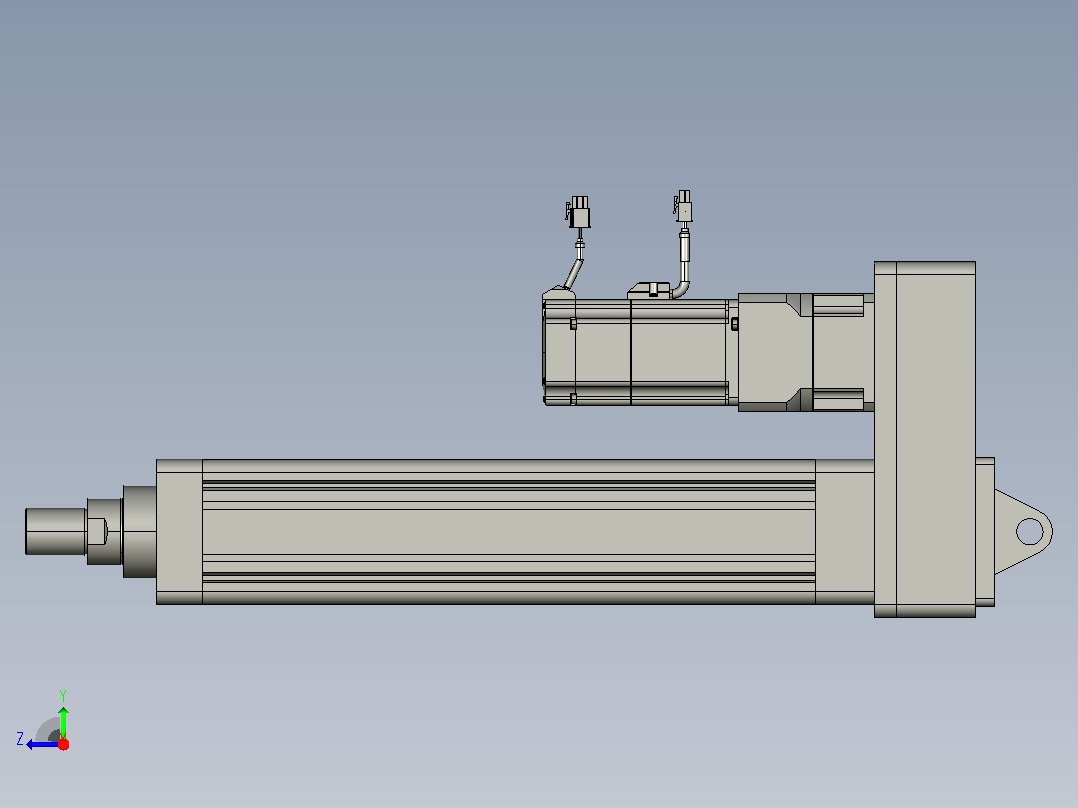Select the tall belt housing block
1078x808 pixels.
(925, 439)
